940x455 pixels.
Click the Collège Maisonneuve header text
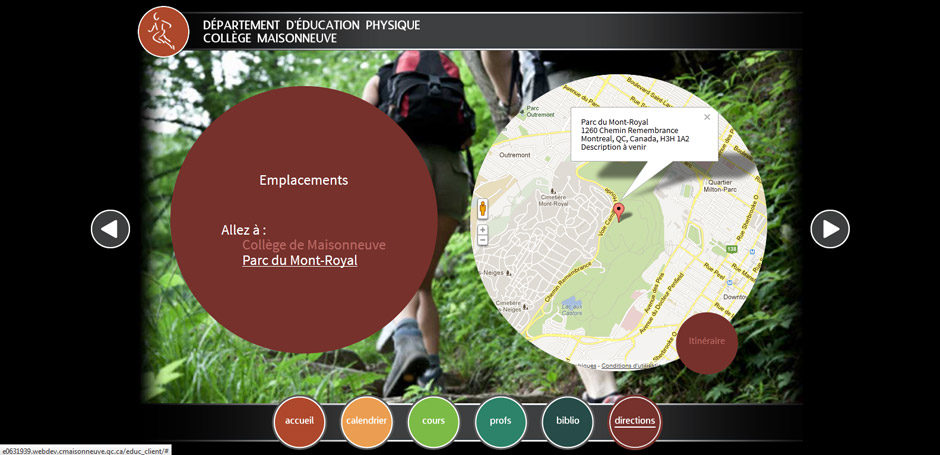270,38
